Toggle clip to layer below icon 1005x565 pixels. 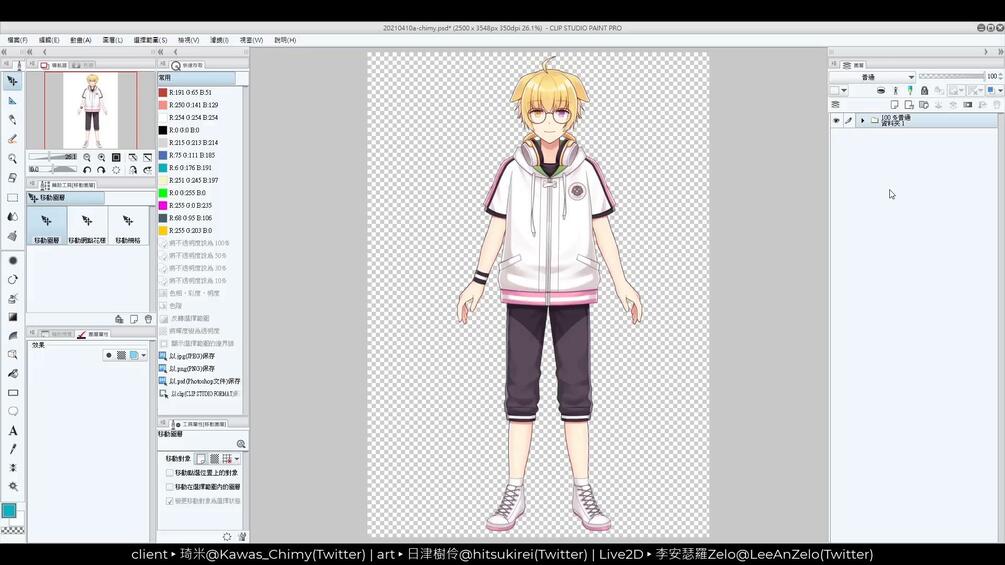(881, 90)
